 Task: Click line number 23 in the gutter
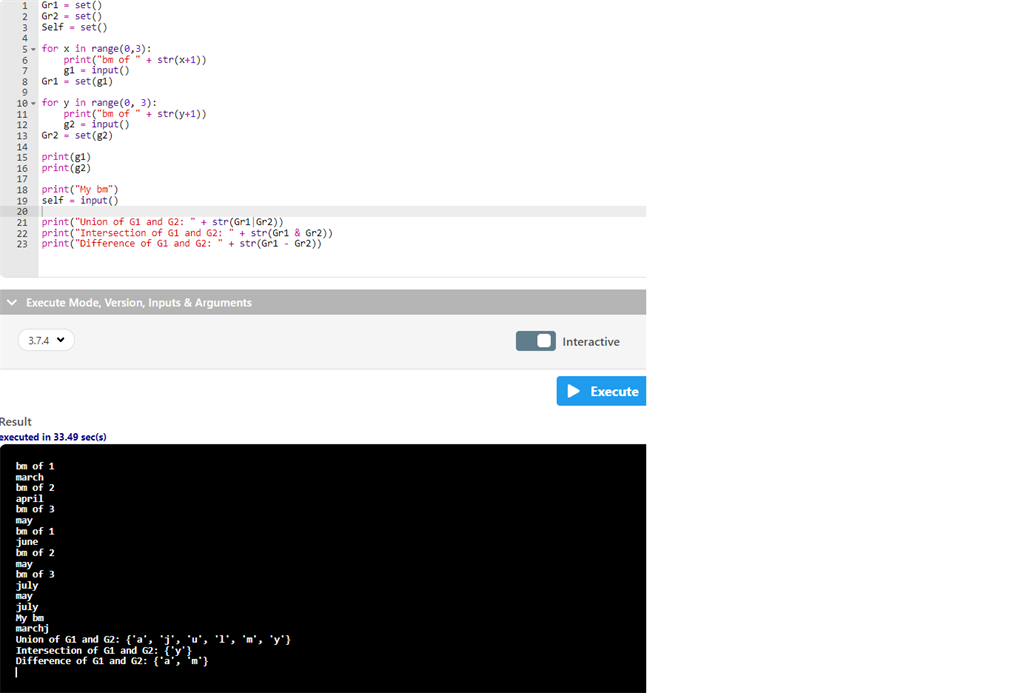22,244
